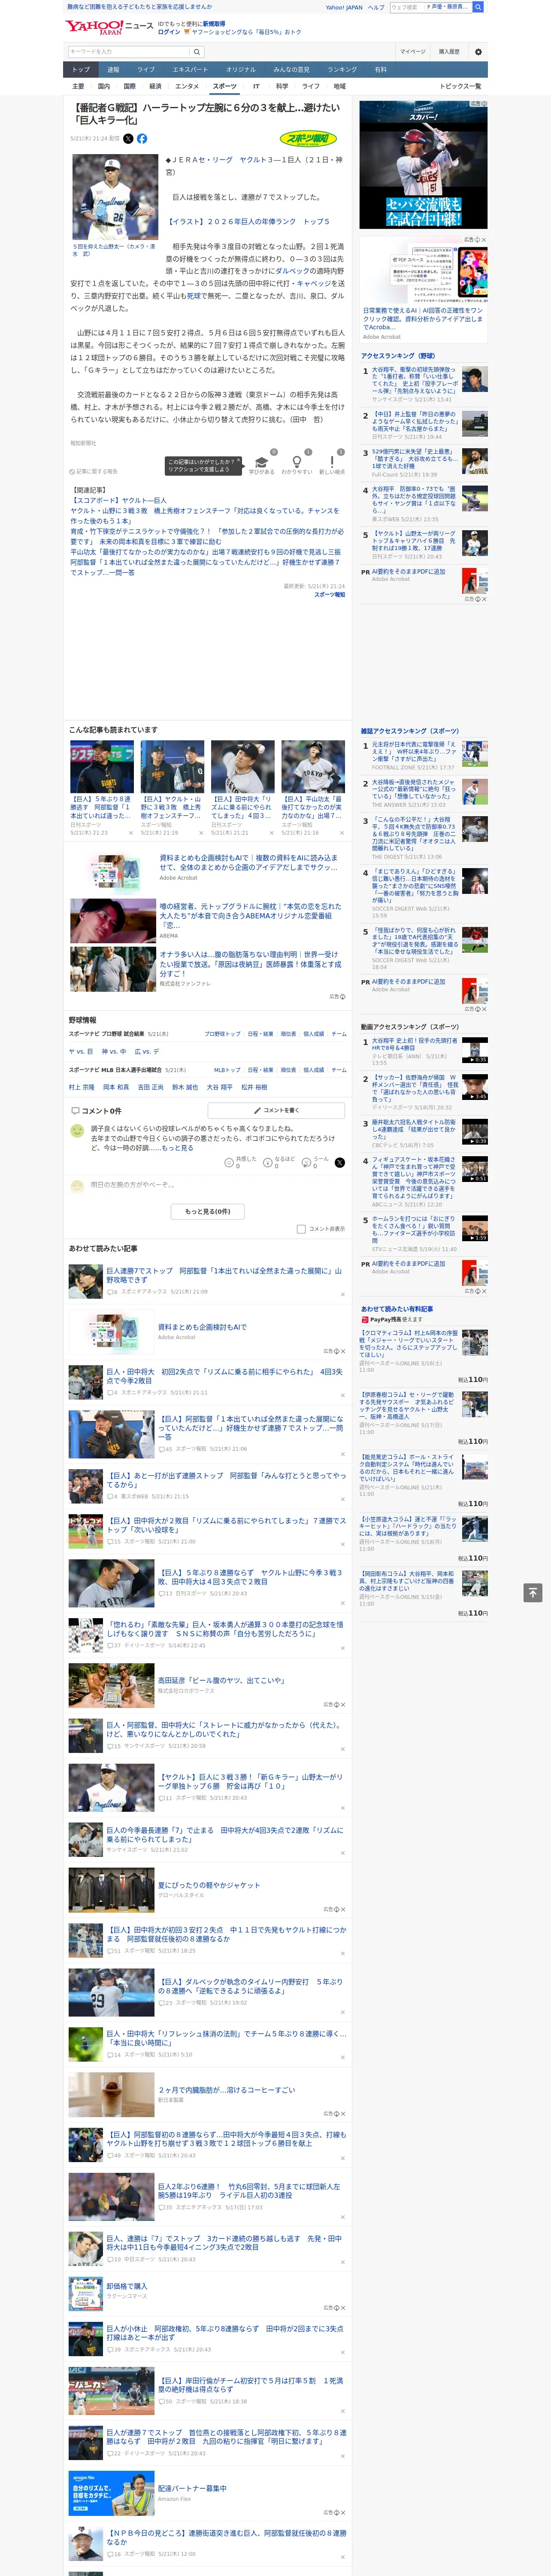Select the 経済 category
This screenshot has width=551, height=2576.
pos(155,86)
